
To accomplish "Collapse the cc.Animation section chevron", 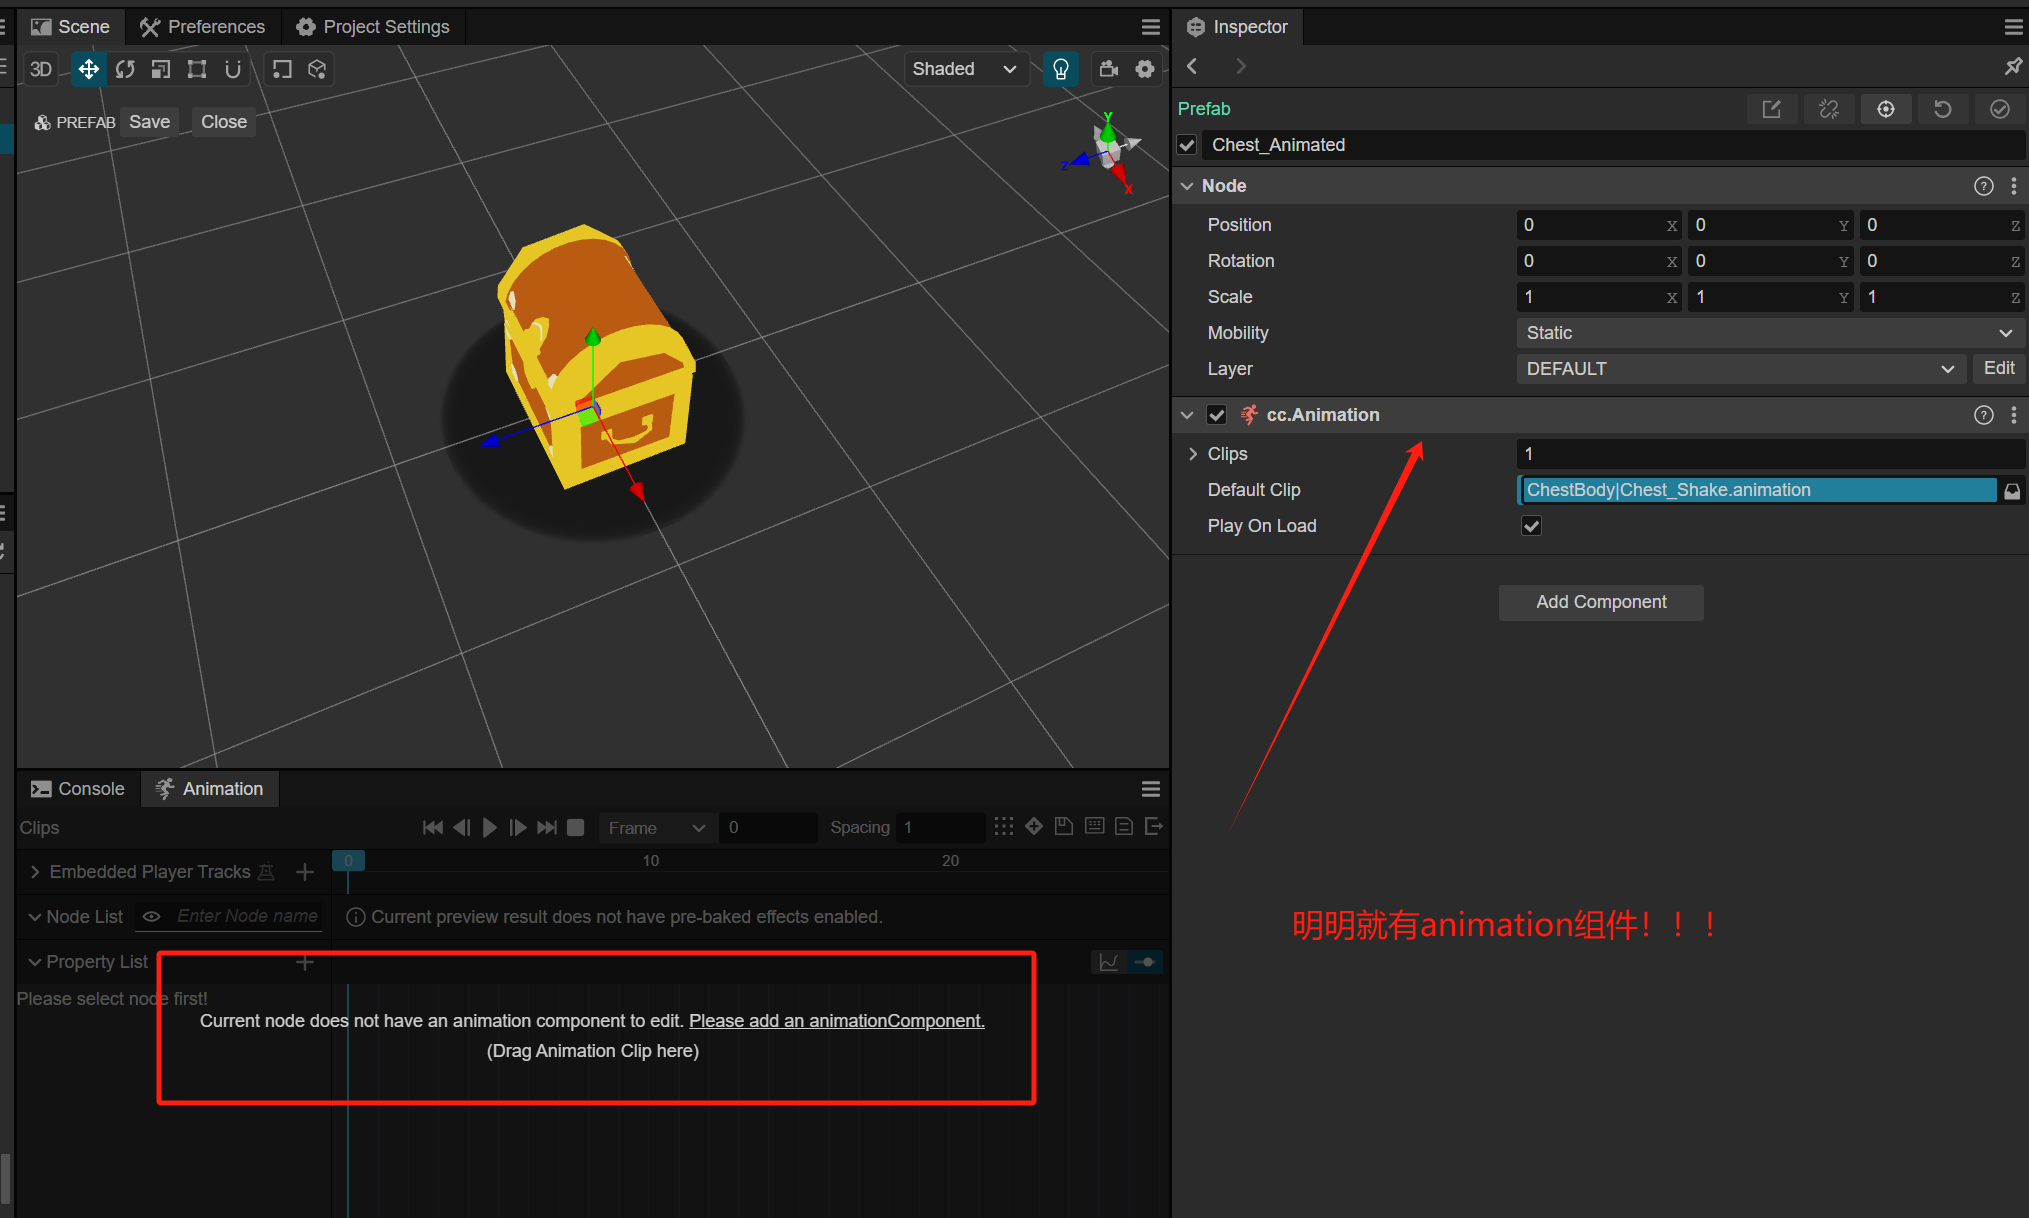I will pyautogui.click(x=1187, y=415).
